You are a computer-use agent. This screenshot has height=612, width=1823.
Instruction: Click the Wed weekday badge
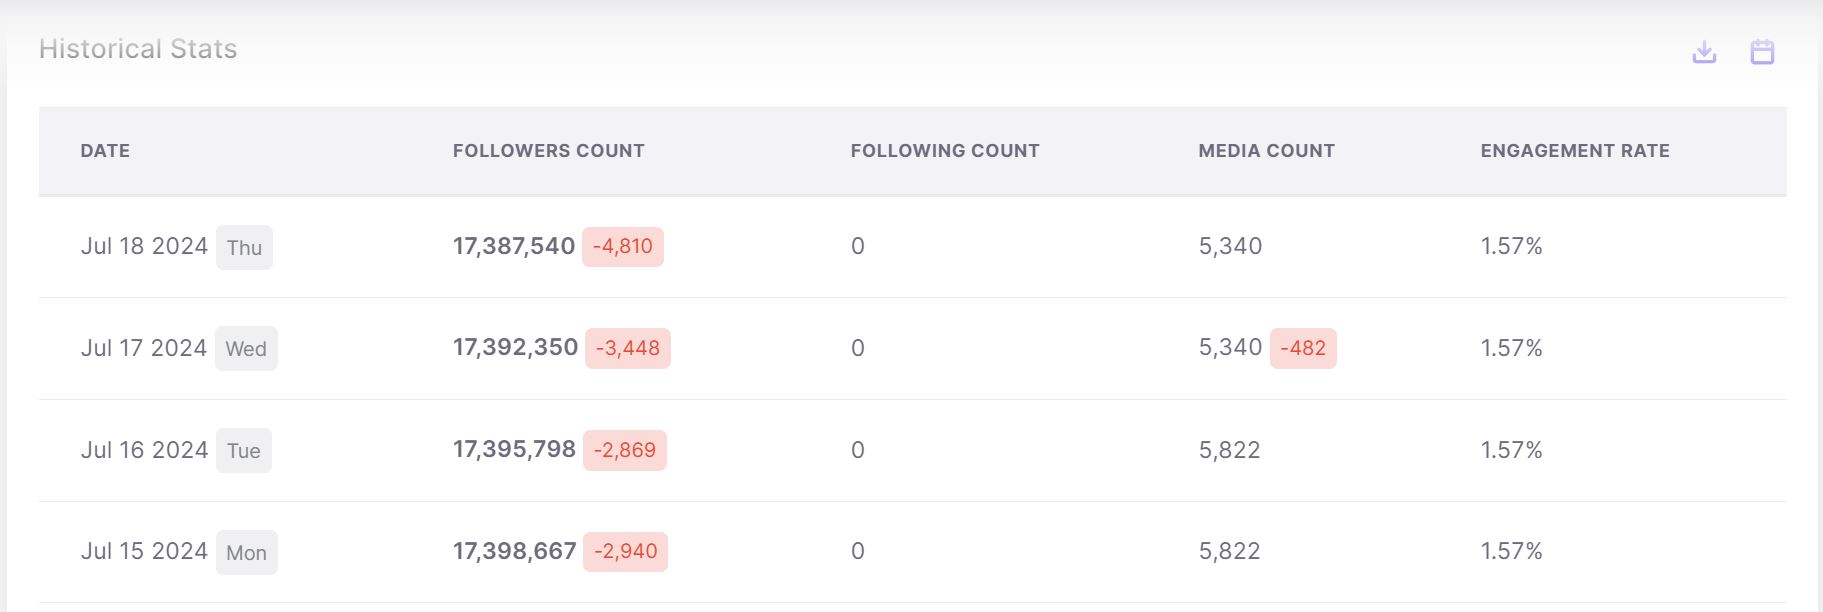click(x=246, y=349)
